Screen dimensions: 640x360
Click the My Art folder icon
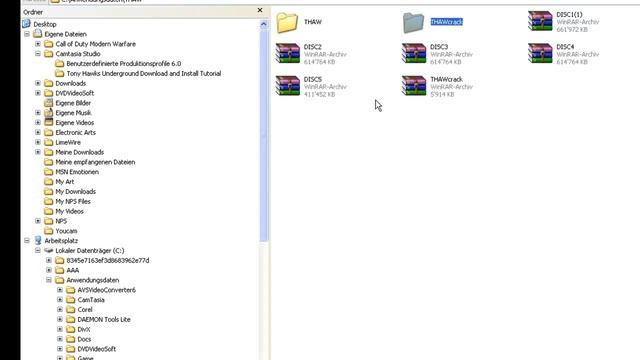pyautogui.click(x=49, y=182)
